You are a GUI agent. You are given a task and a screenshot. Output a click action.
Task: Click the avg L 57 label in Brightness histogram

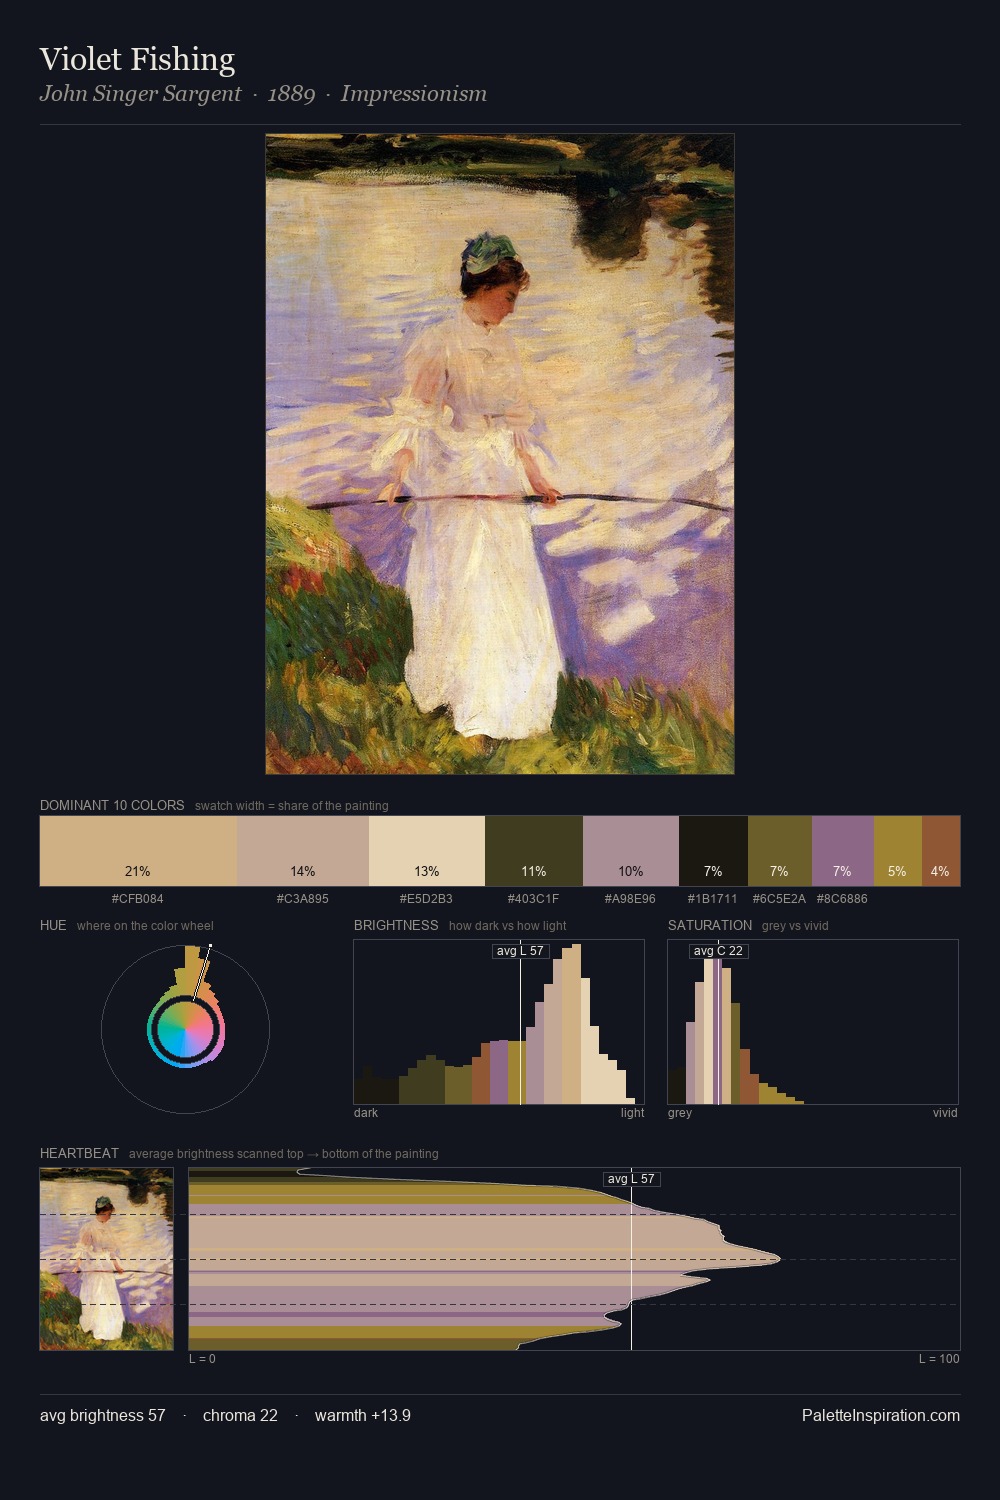point(521,951)
